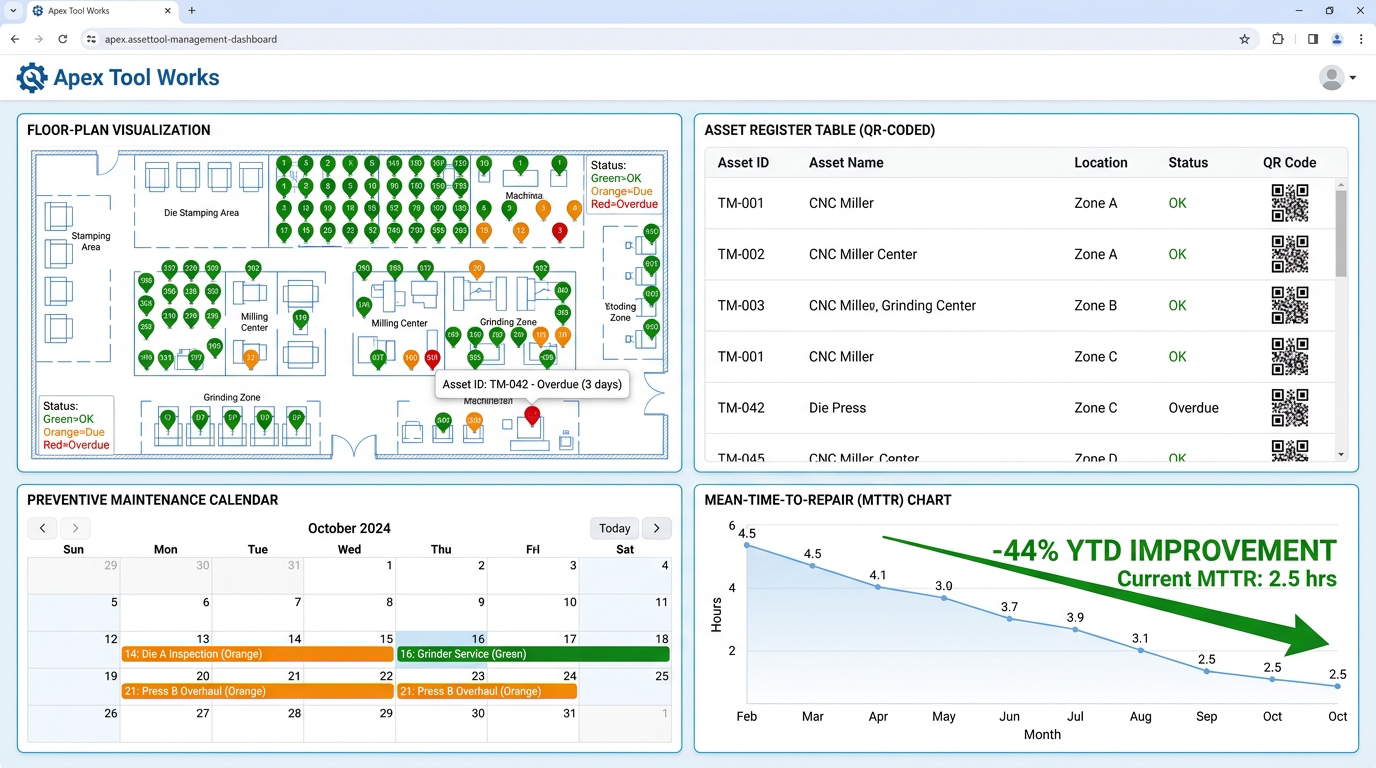This screenshot has height=768, width=1376.
Task: Click the red overdue TM-042 map pin
Action: [x=532, y=415]
